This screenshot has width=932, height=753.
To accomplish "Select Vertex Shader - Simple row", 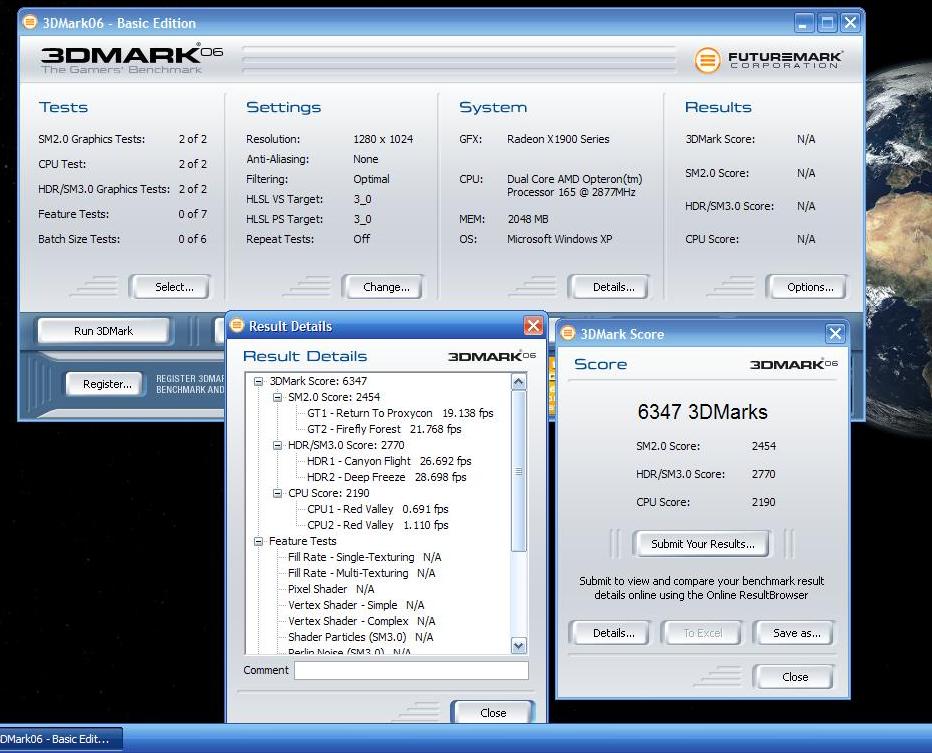I will [356, 606].
